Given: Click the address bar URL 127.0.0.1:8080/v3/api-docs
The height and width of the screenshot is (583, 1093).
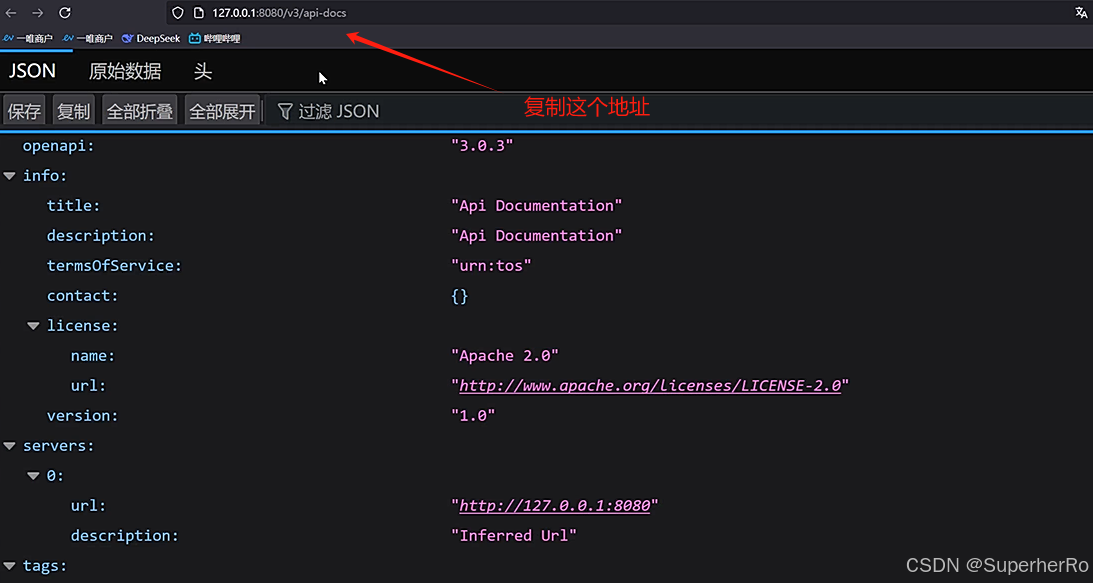Looking at the screenshot, I should [280, 13].
